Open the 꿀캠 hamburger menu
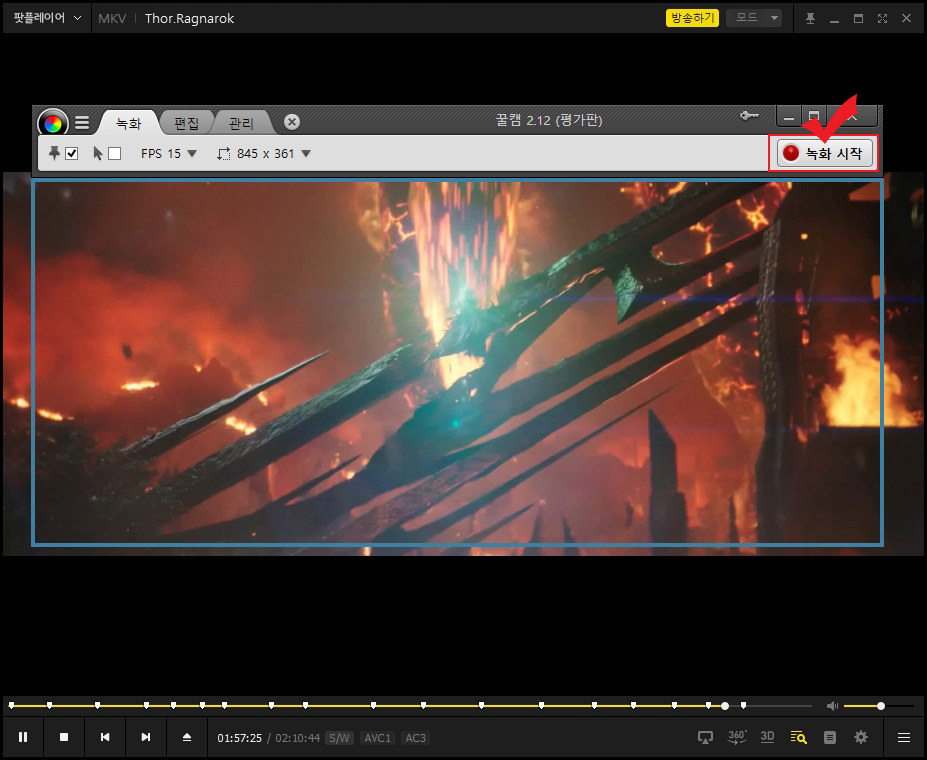Viewport: 927px width, 760px height. tap(82, 122)
